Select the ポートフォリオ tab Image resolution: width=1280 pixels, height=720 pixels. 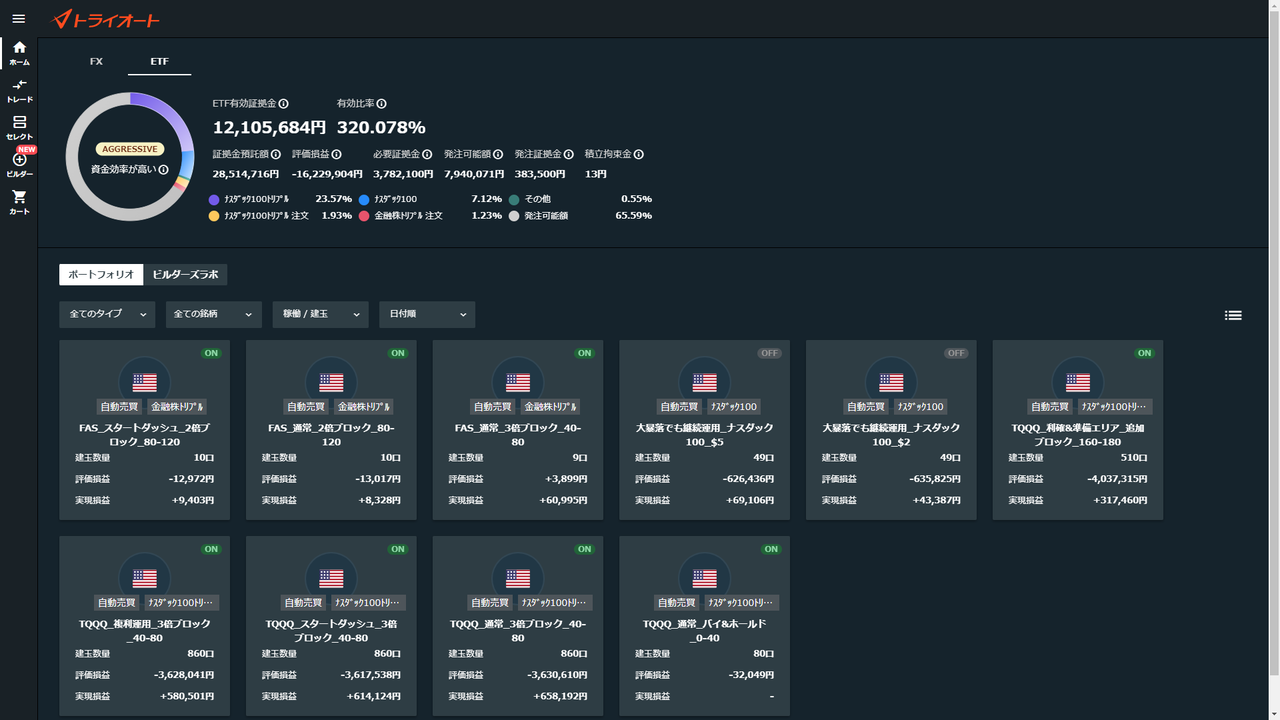tap(101, 274)
